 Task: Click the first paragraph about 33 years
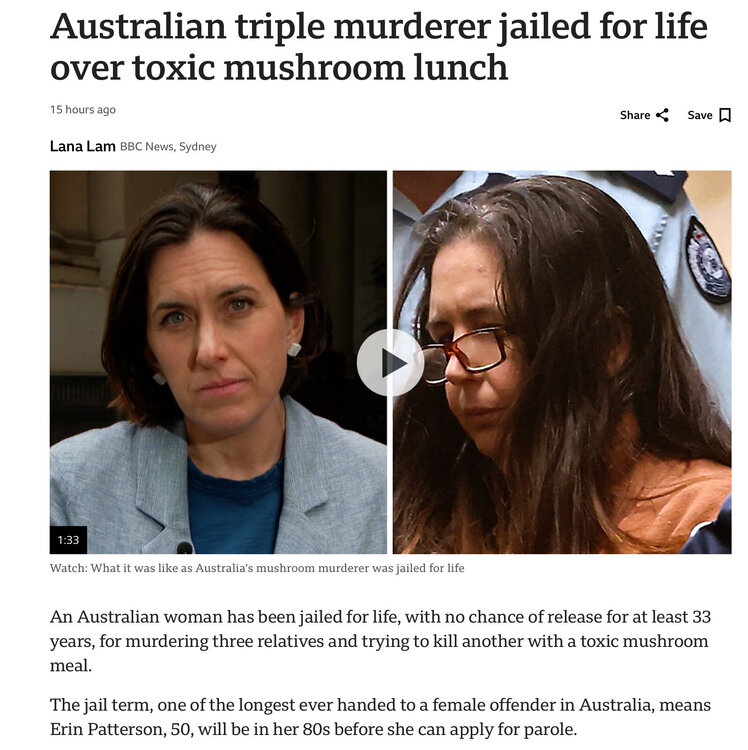pyautogui.click(x=380, y=641)
